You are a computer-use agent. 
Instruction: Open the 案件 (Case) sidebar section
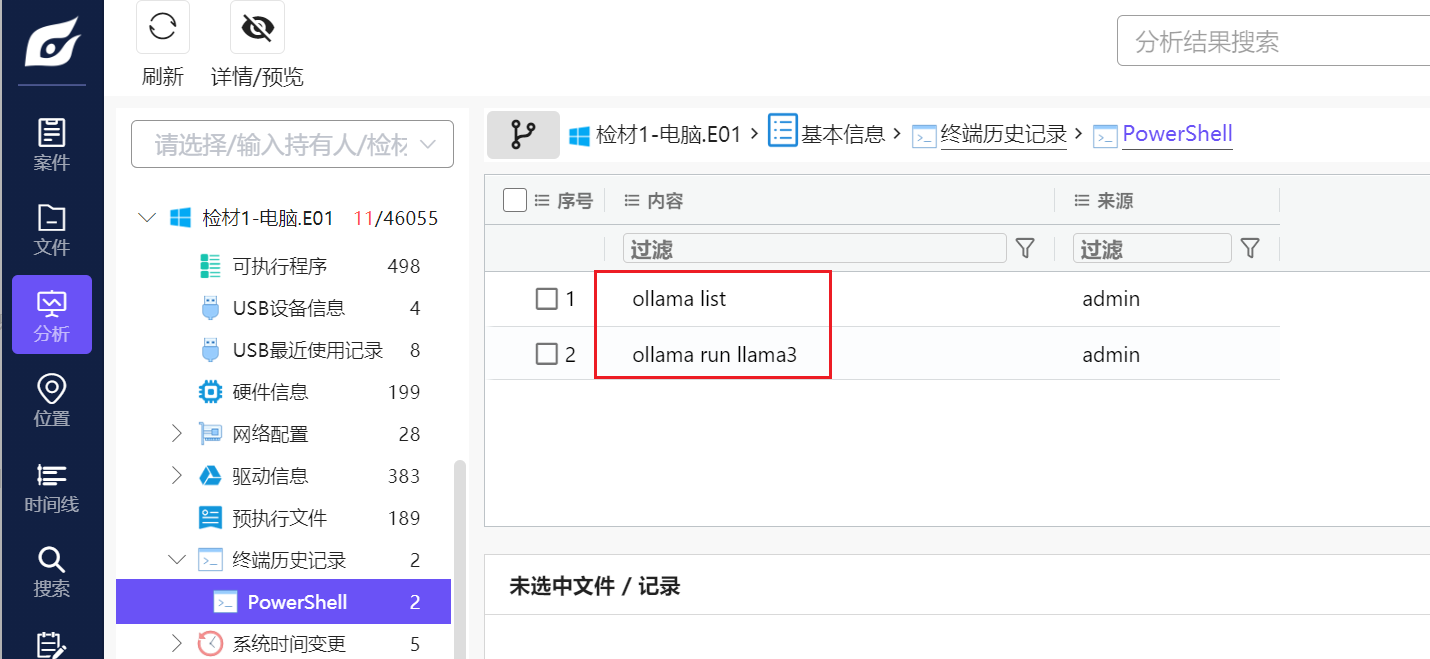pyautogui.click(x=51, y=144)
